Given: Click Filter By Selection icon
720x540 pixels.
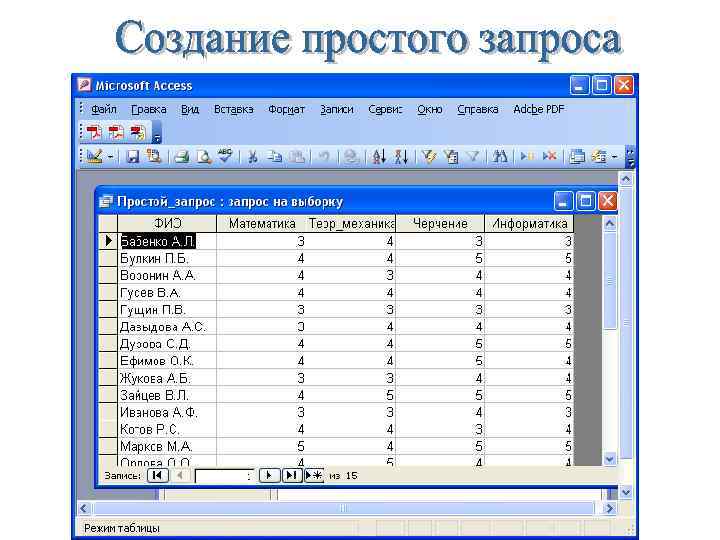Looking at the screenshot, I should coord(429,157).
